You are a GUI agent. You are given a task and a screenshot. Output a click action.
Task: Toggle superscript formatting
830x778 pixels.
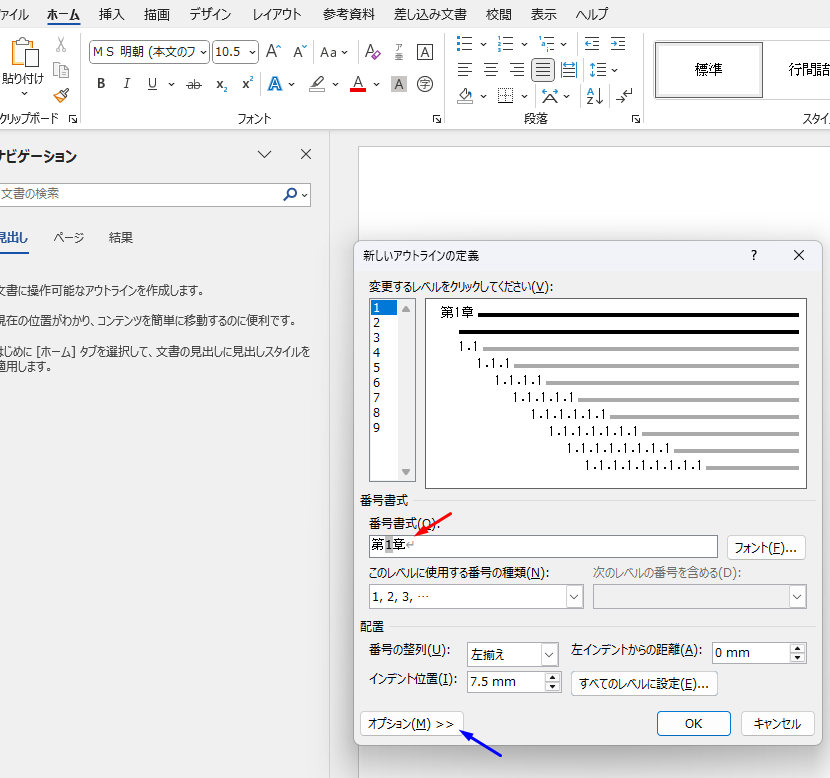pos(247,84)
